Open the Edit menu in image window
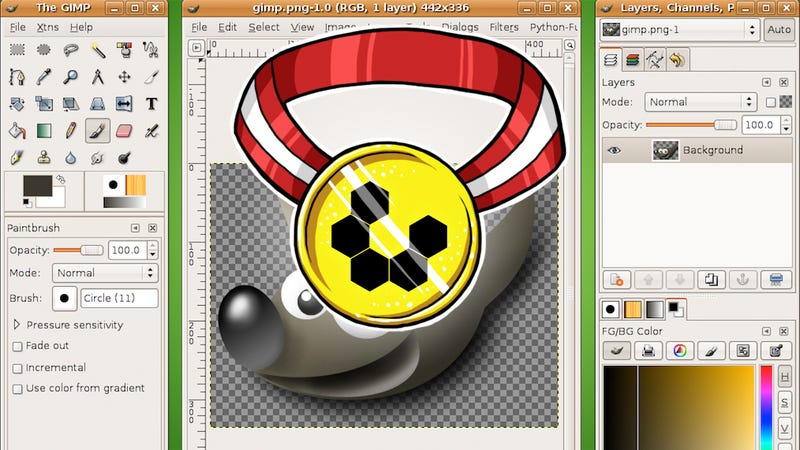The height and width of the screenshot is (450, 800). 227,27
